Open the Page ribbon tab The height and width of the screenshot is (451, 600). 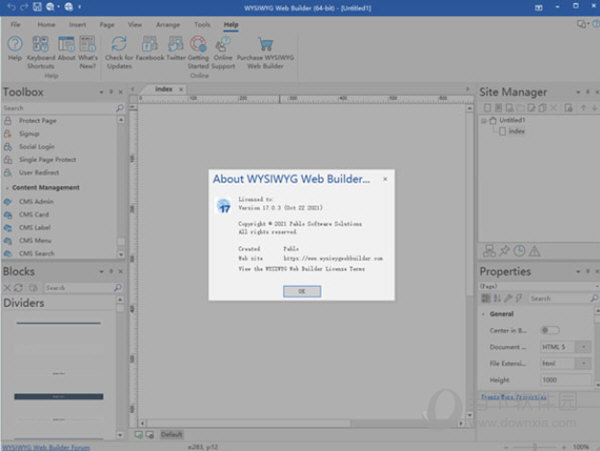click(107, 24)
